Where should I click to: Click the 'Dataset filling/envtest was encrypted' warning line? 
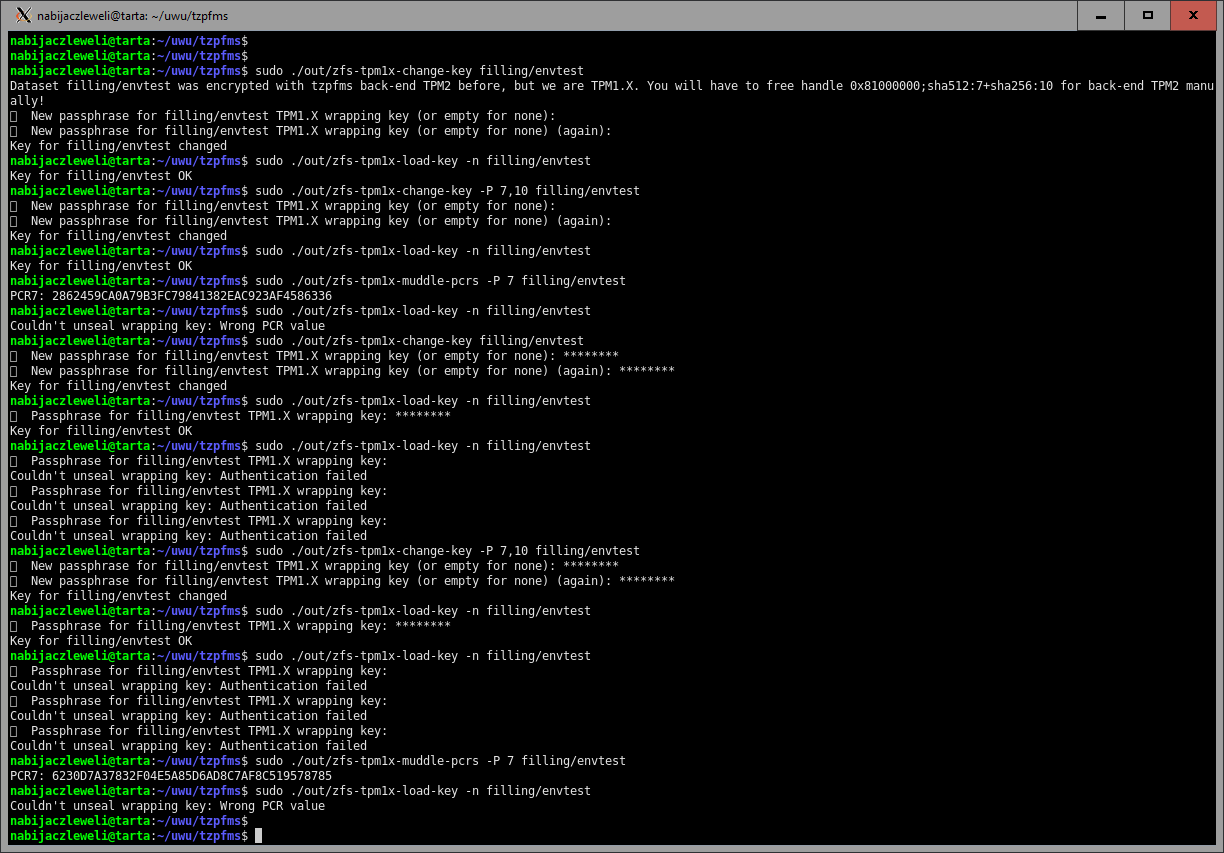coord(300,86)
